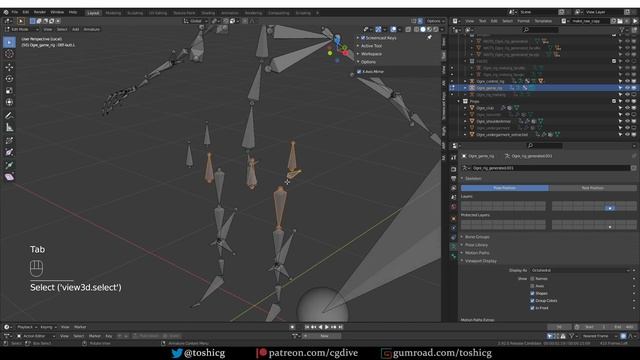Select the Shear tool
Viewport: 640px width, 360px height.
click(9, 177)
